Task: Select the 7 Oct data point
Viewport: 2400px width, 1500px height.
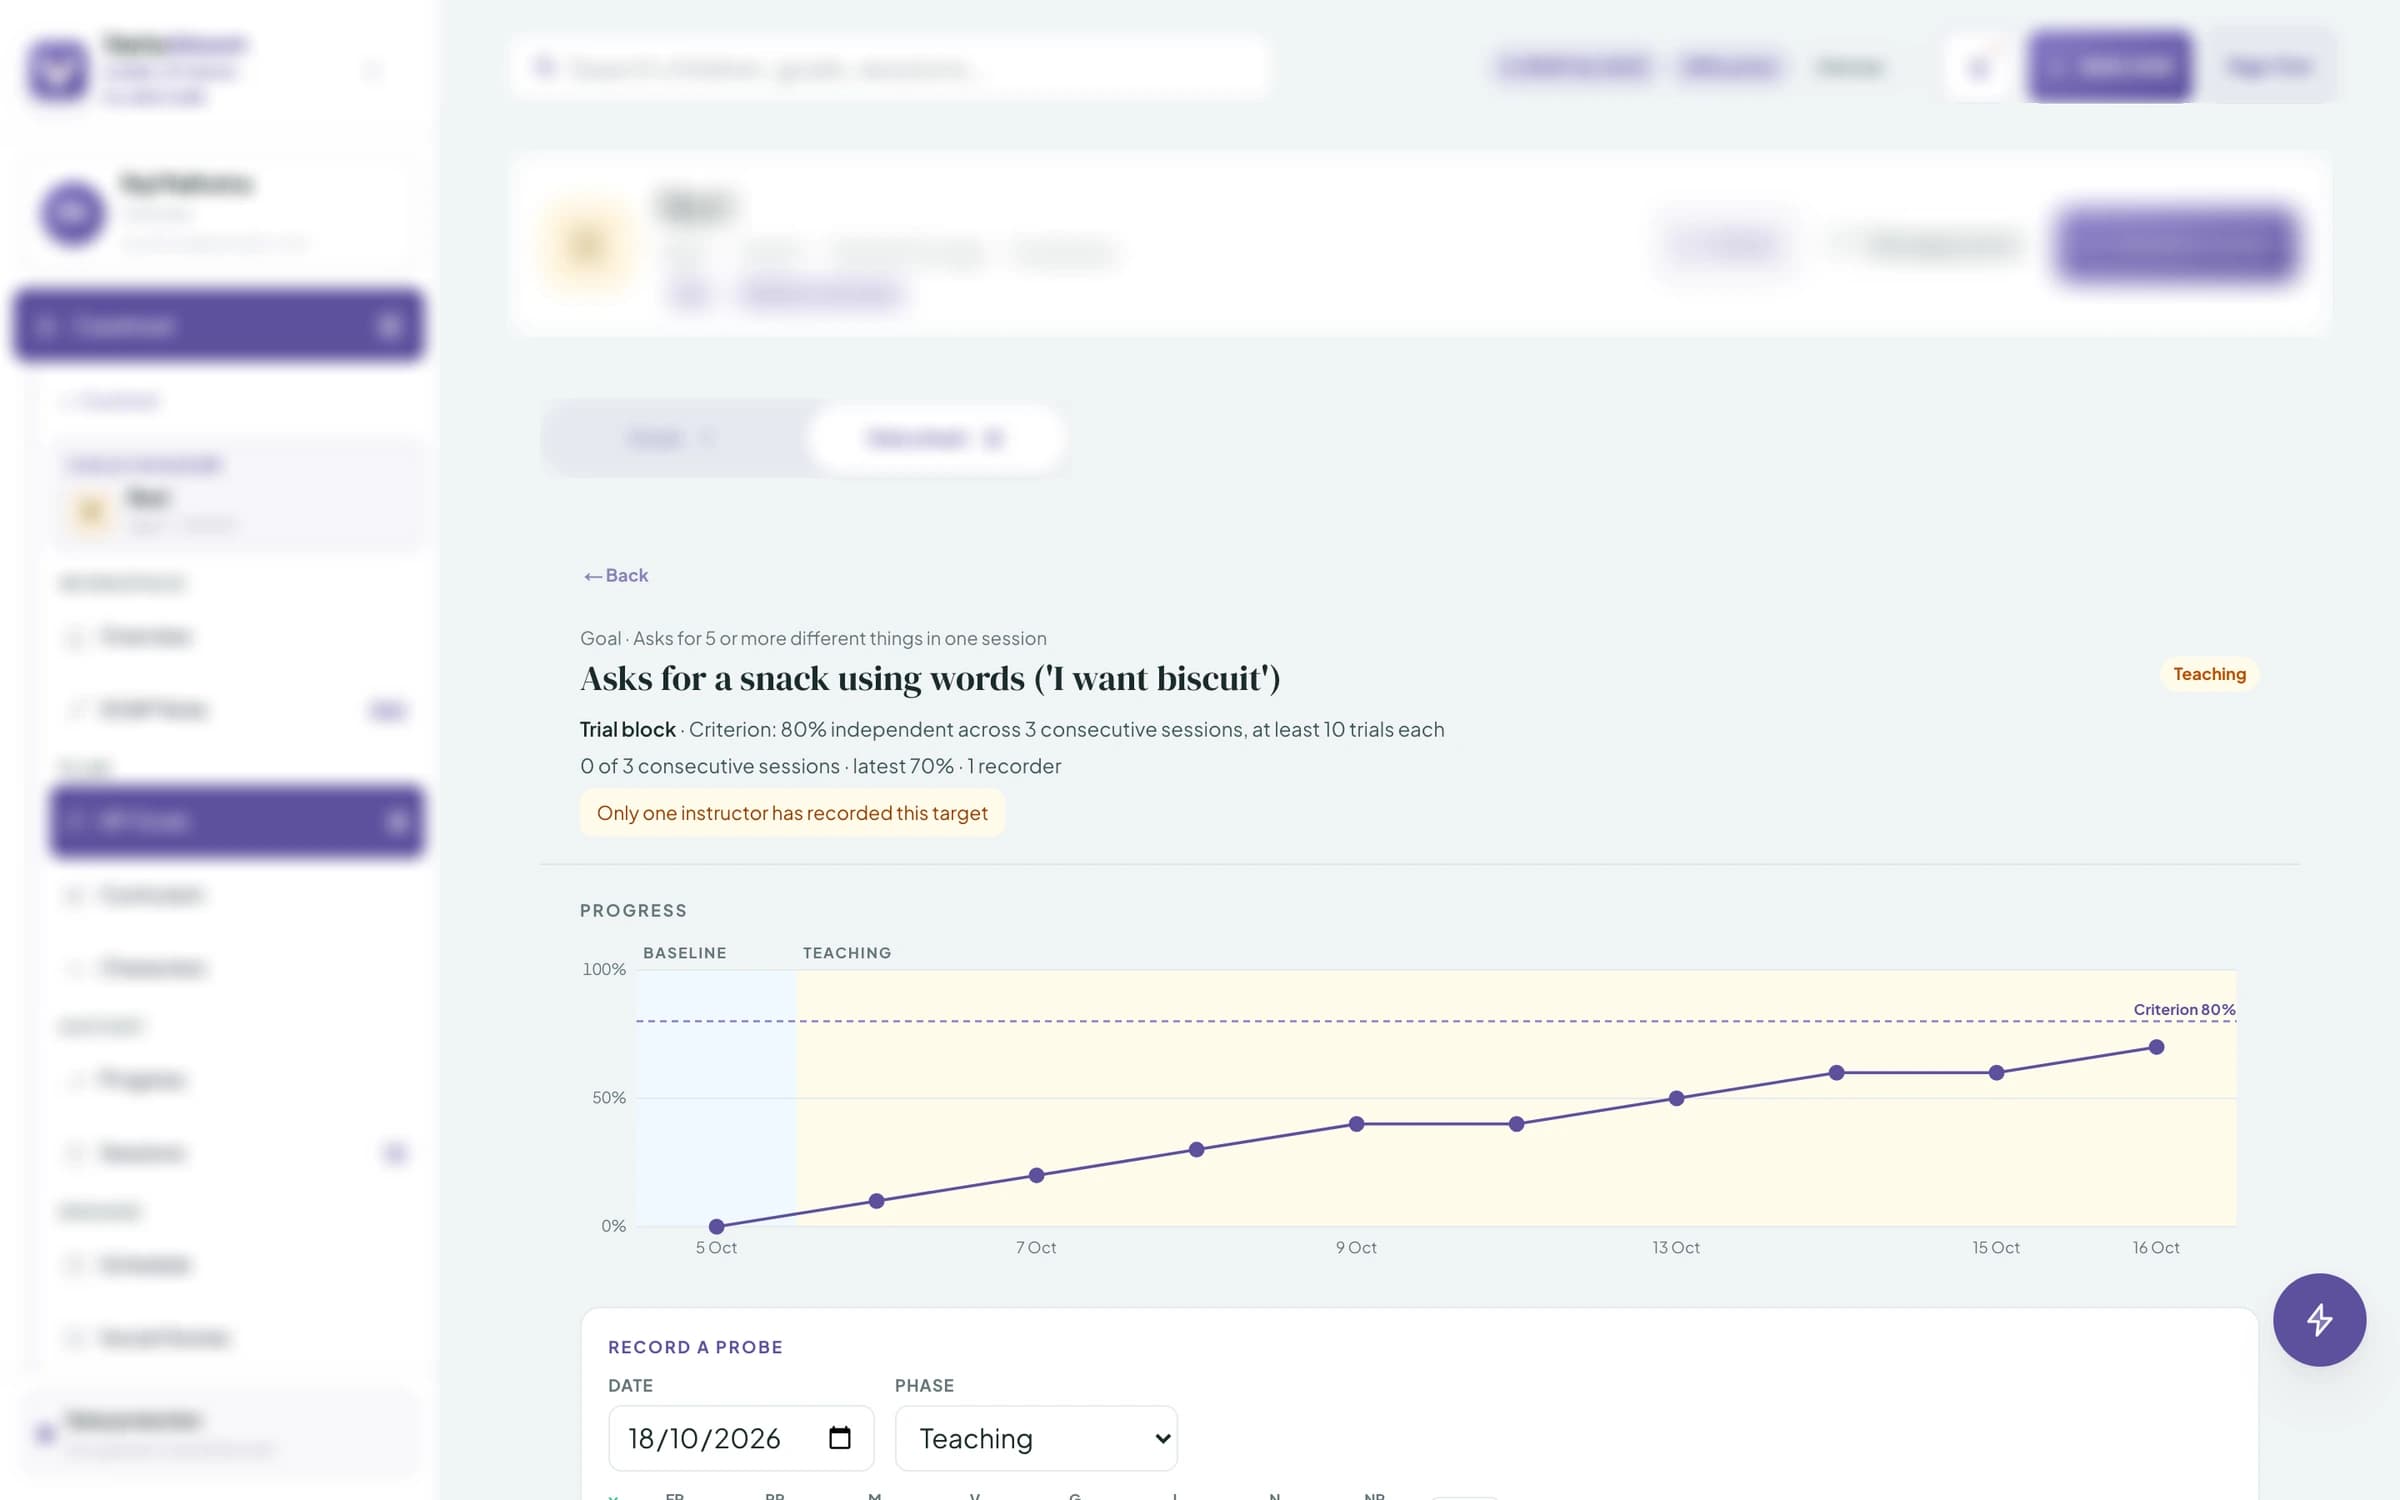Action: [1036, 1175]
